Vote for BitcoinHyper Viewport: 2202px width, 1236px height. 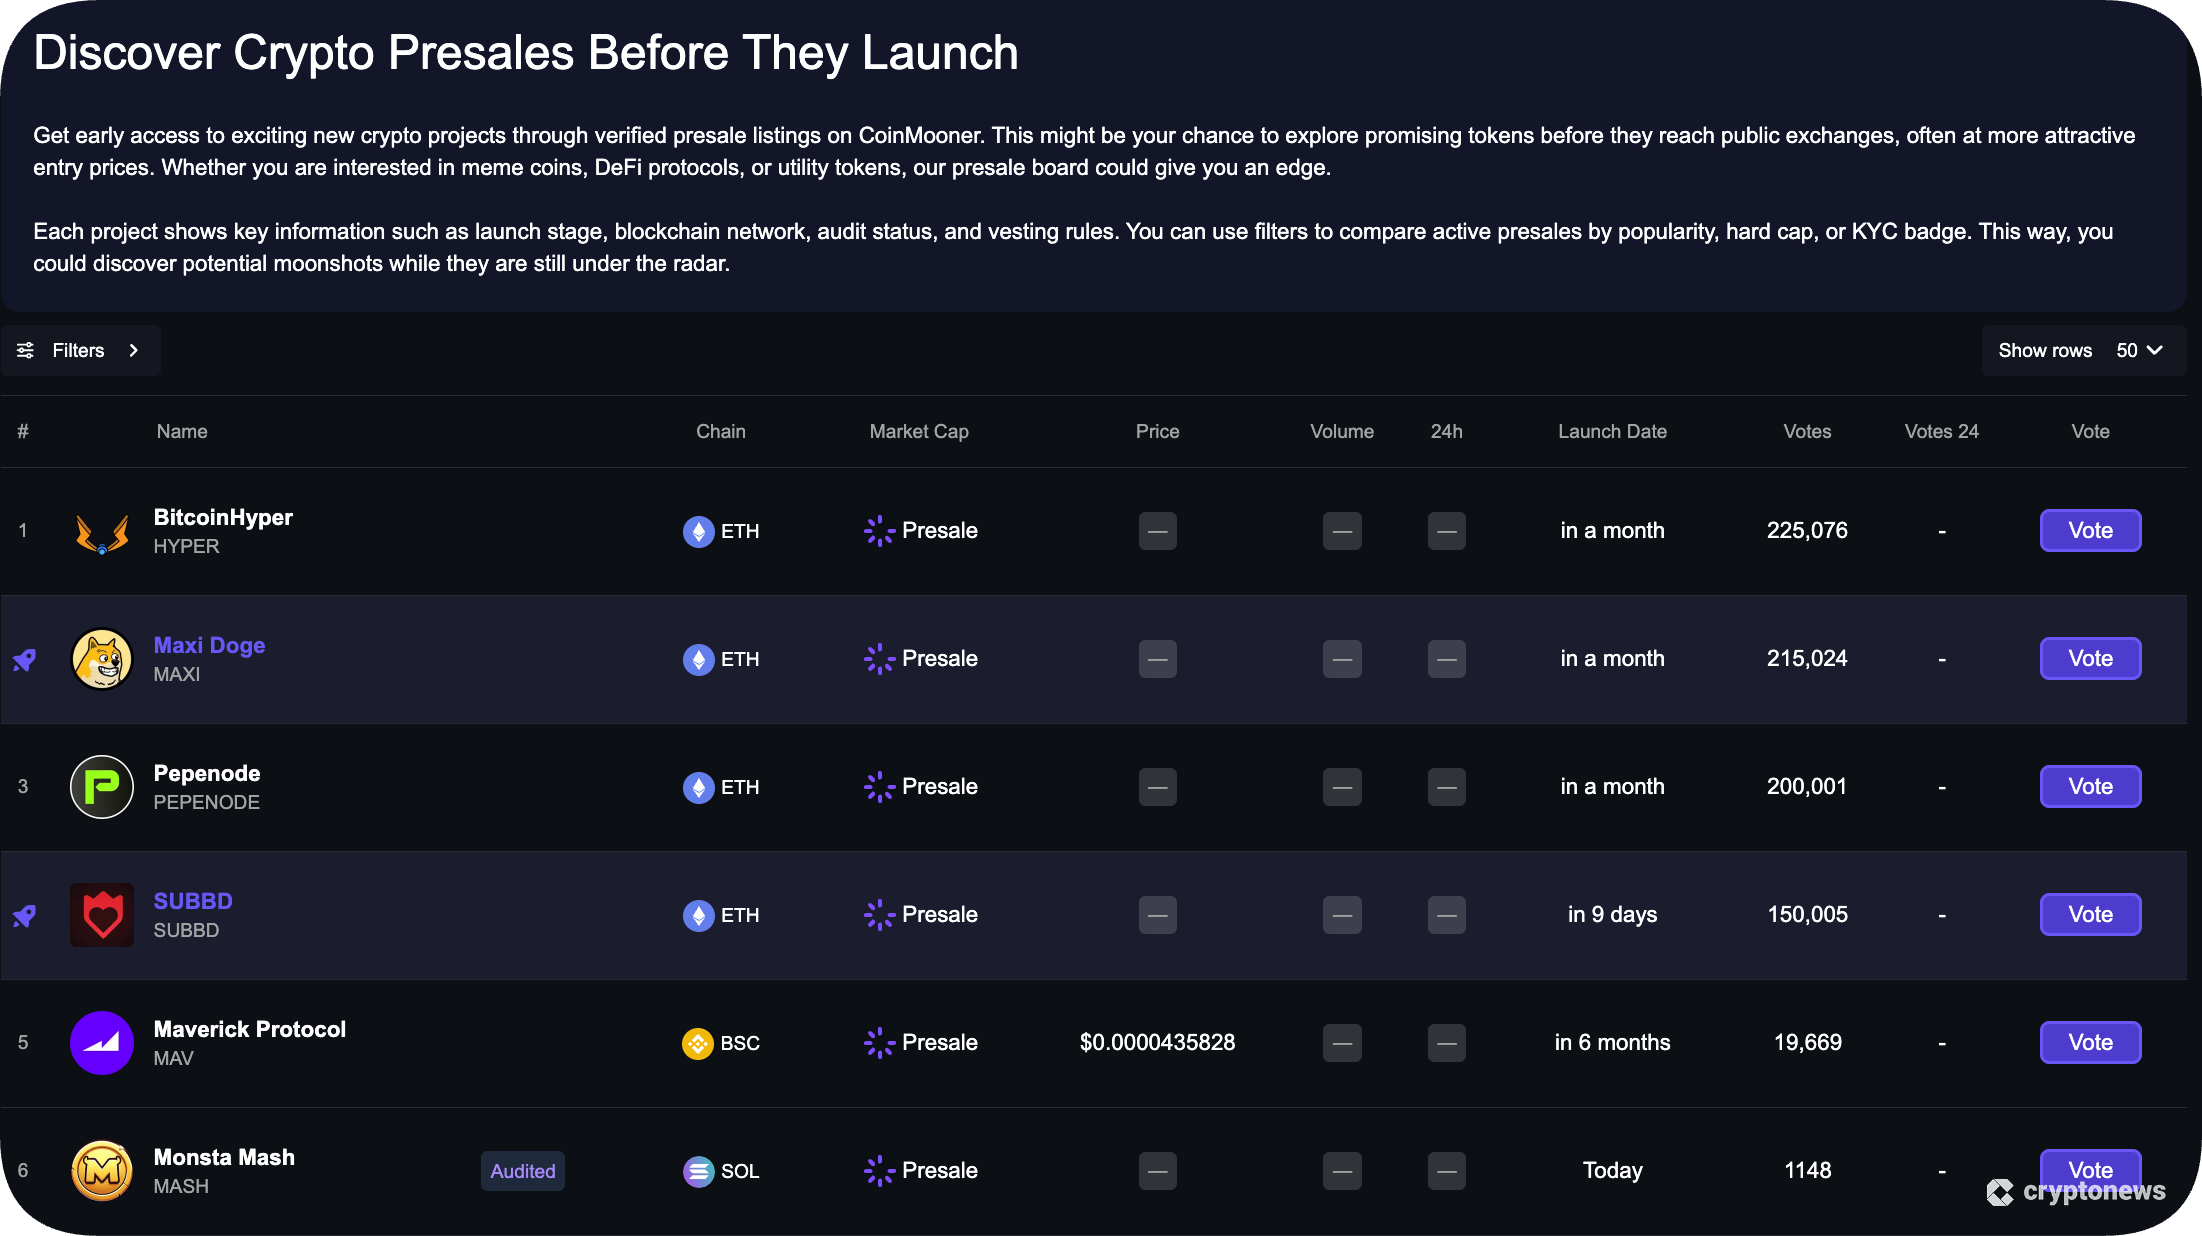coord(2090,531)
